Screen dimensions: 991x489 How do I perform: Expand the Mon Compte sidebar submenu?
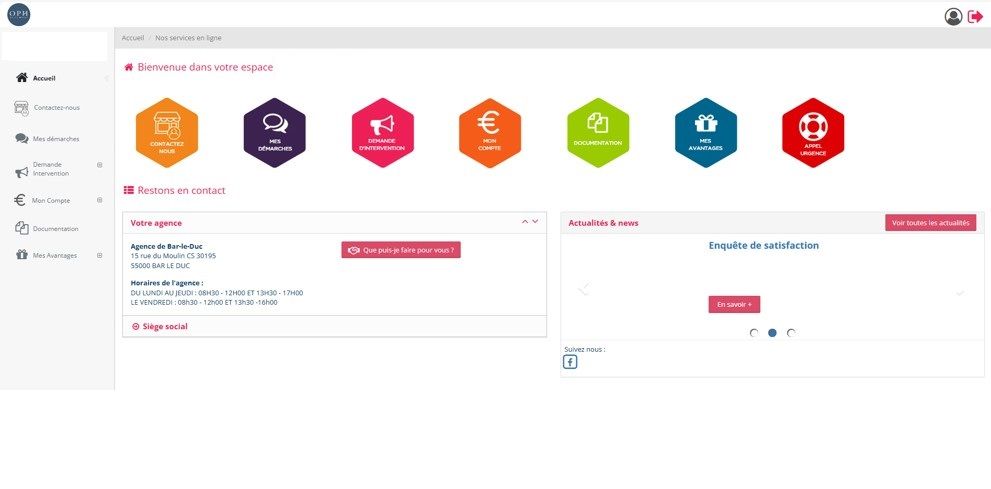(x=99, y=200)
